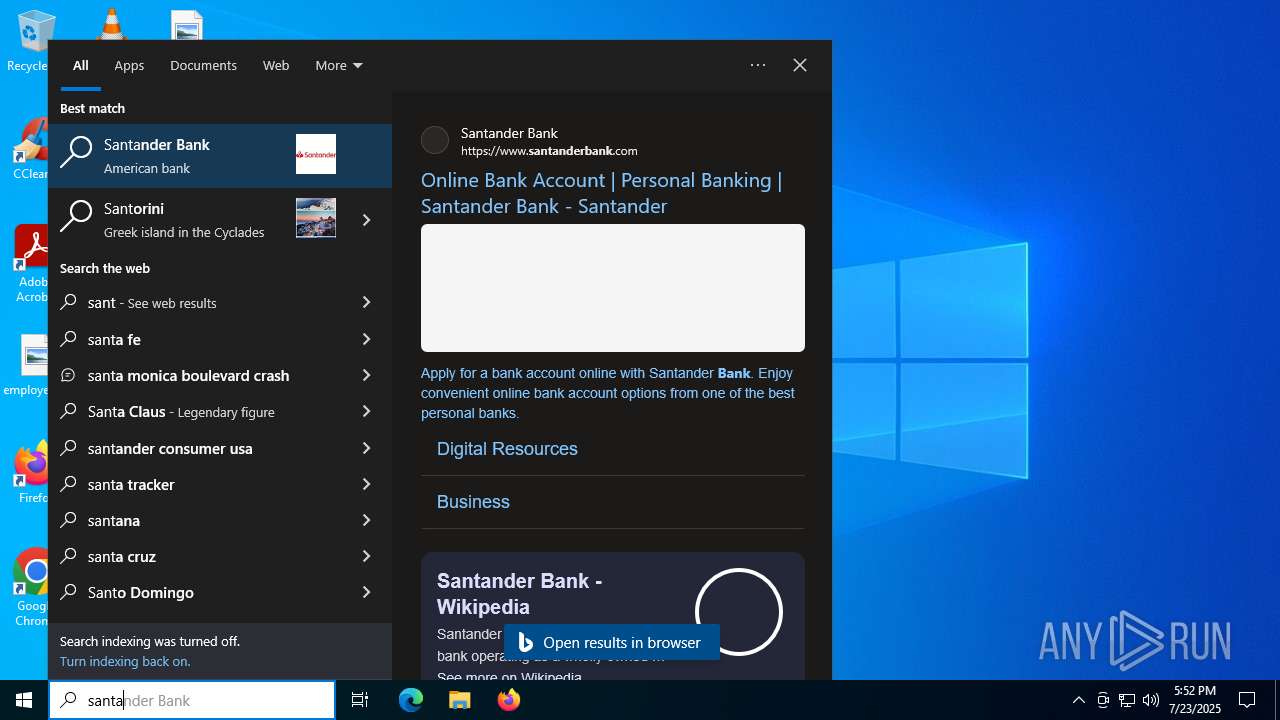Select 'santa fe' web suggestion
The width and height of the screenshot is (1280, 720).
pyautogui.click(x=195, y=339)
